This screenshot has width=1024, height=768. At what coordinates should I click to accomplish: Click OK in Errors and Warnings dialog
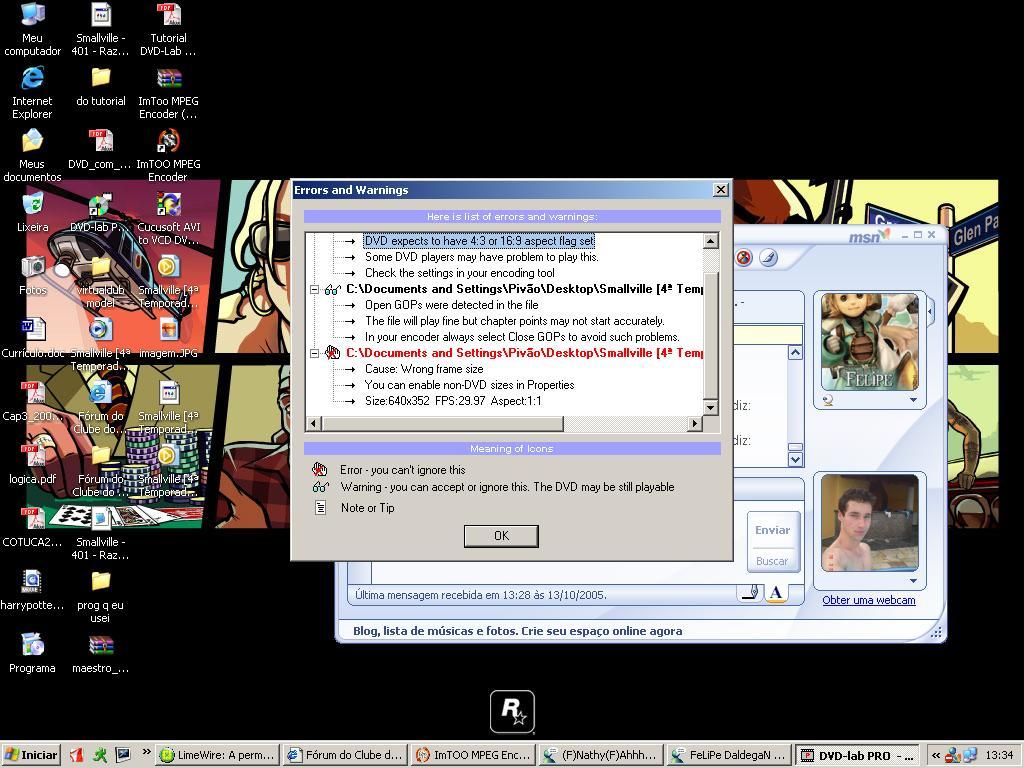(501, 536)
